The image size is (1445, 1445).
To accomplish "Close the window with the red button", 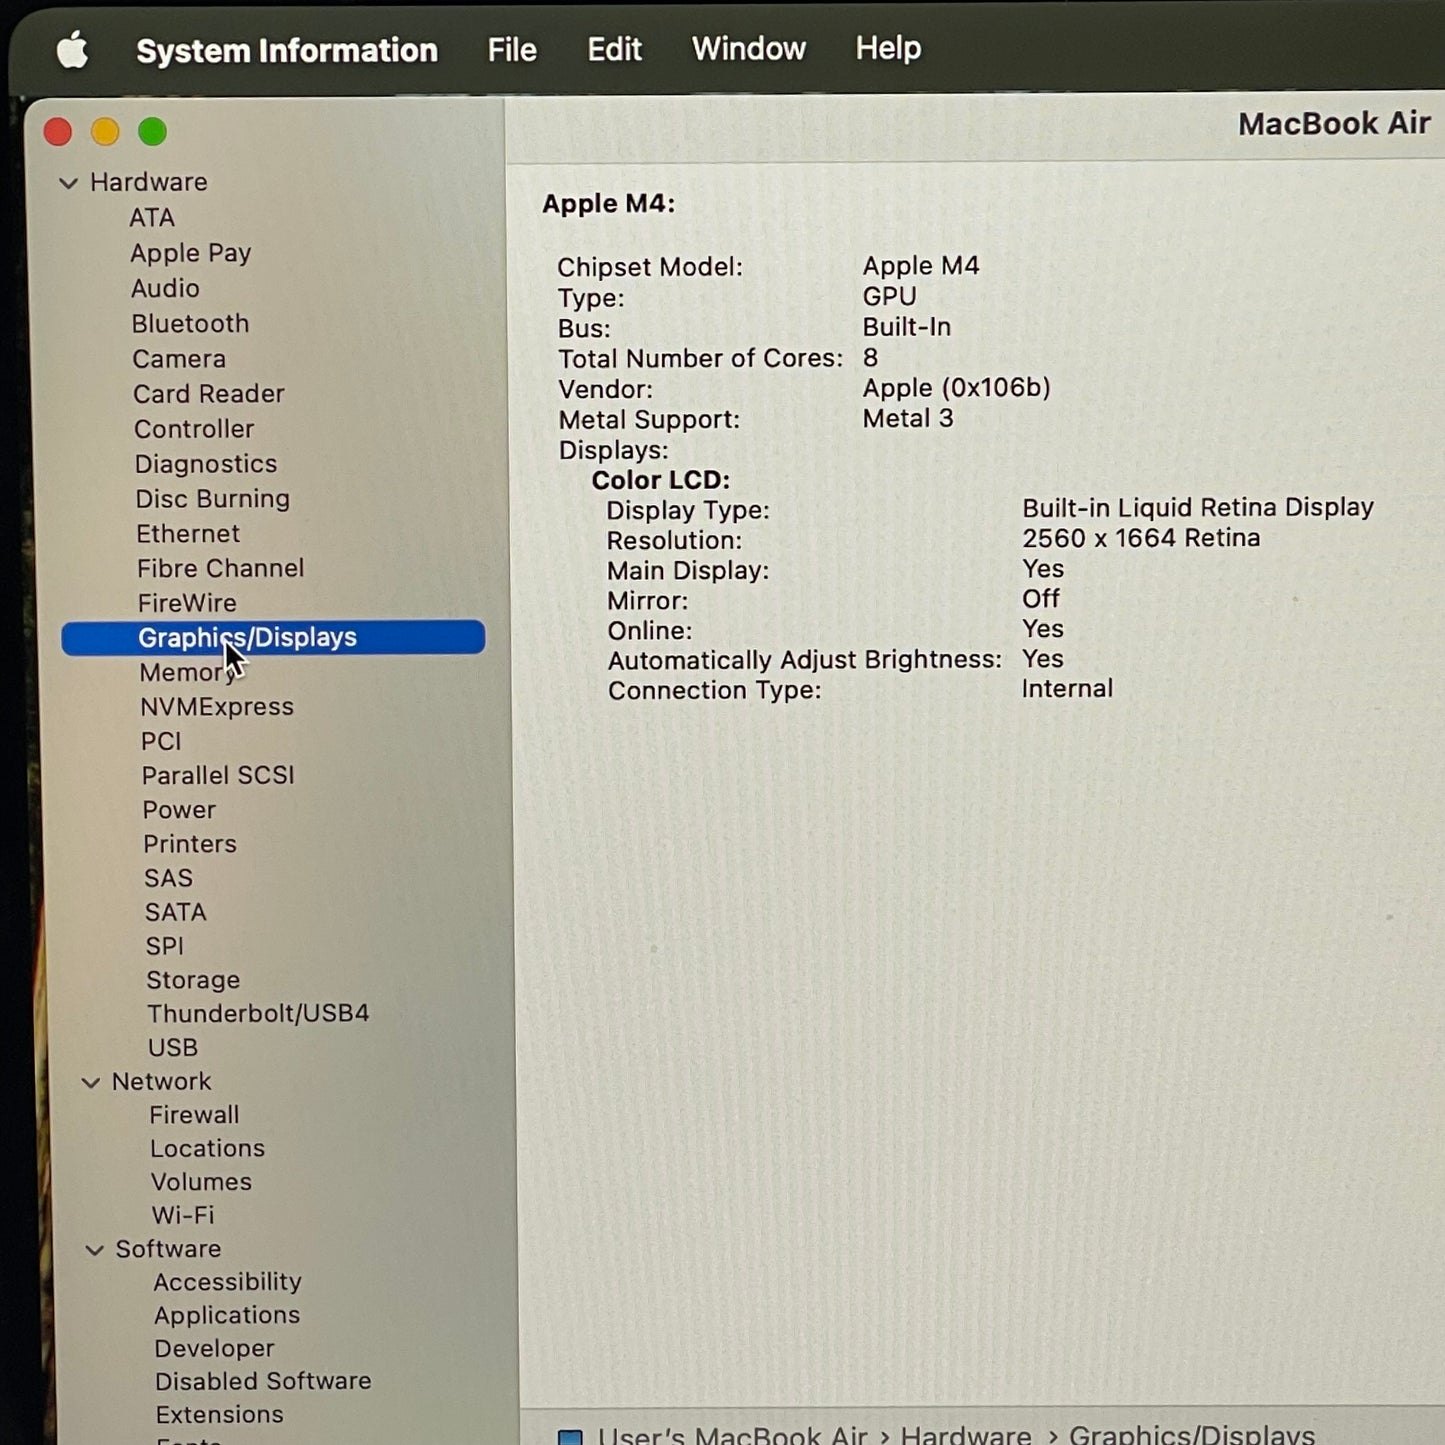I will pyautogui.click(x=58, y=132).
